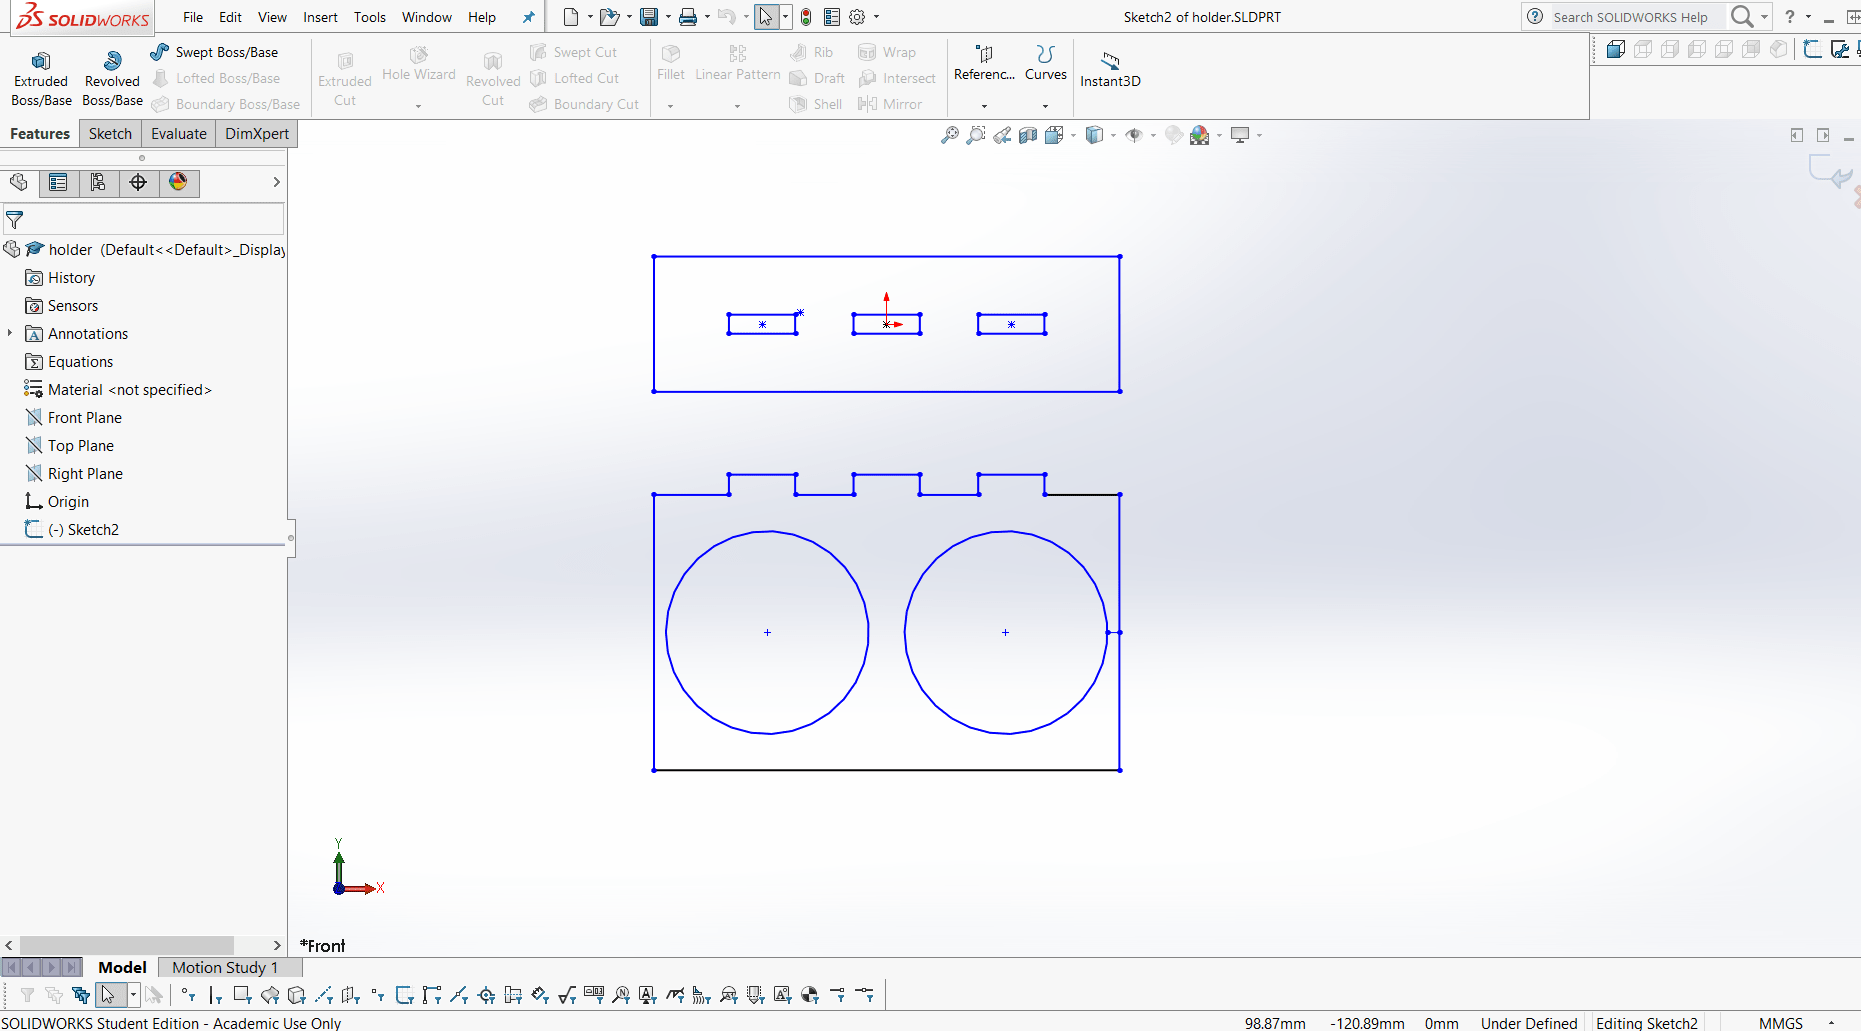1861x1031 pixels.
Task: Return to the Previous View
Action: (1002, 135)
